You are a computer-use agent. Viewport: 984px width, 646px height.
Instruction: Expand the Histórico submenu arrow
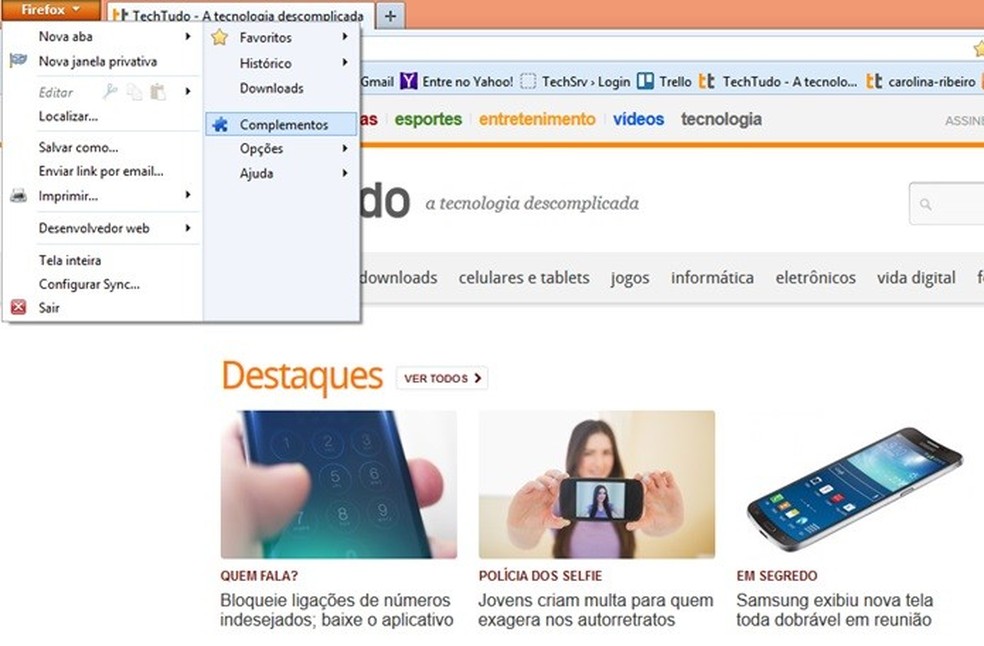coord(345,62)
